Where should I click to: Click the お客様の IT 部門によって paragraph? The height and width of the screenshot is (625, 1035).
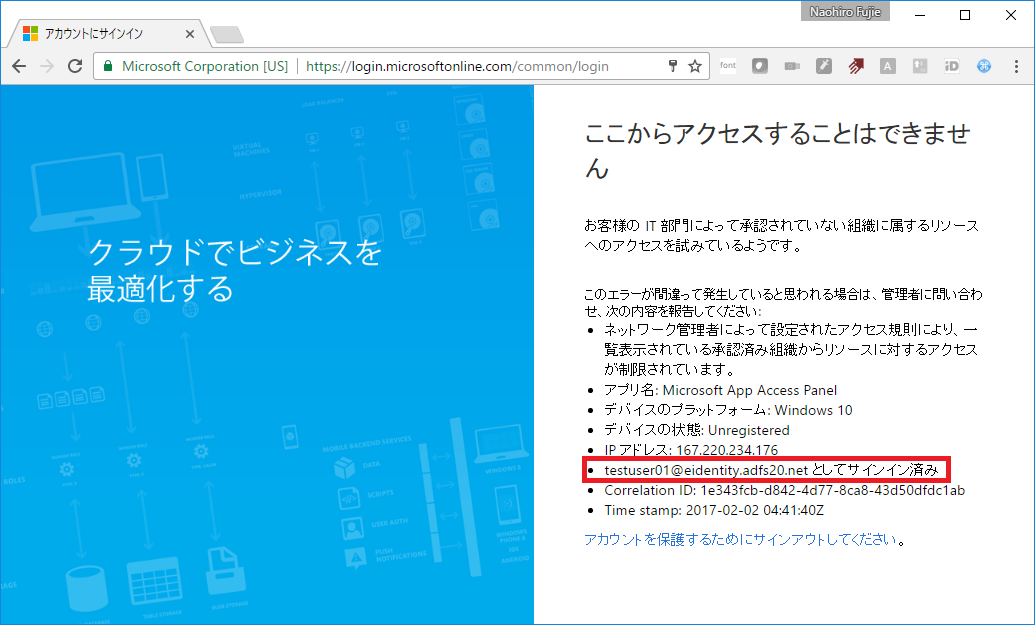pos(782,236)
